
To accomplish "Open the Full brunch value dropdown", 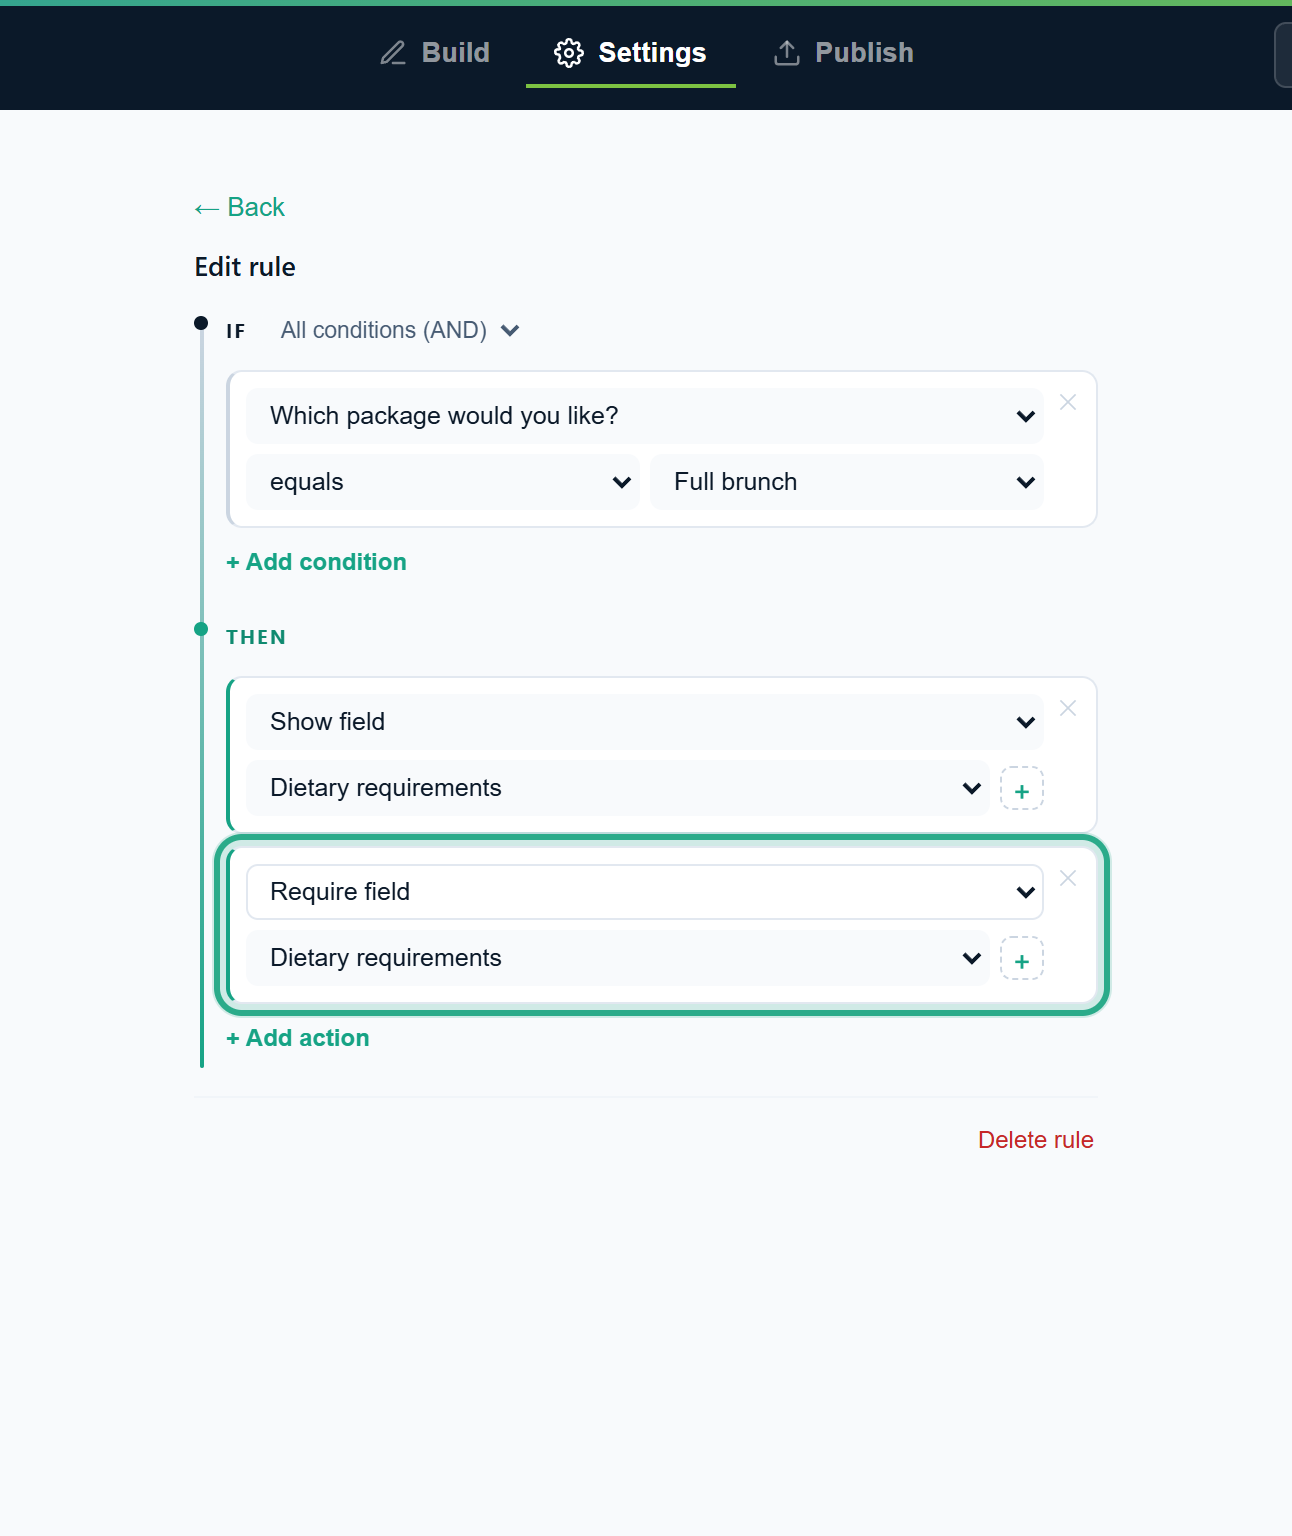I will 847,482.
